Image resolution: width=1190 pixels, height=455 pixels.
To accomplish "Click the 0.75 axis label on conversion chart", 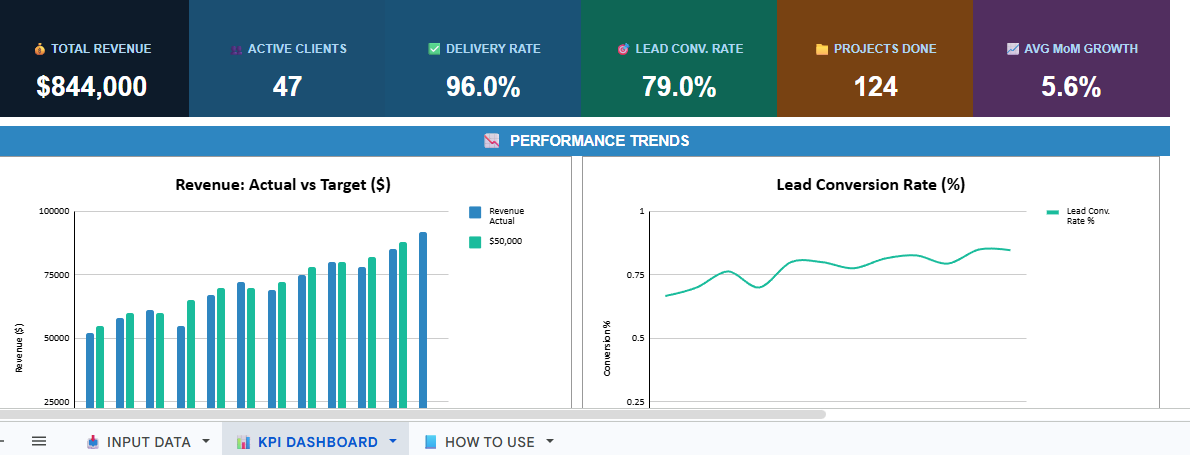I will 634,275.
